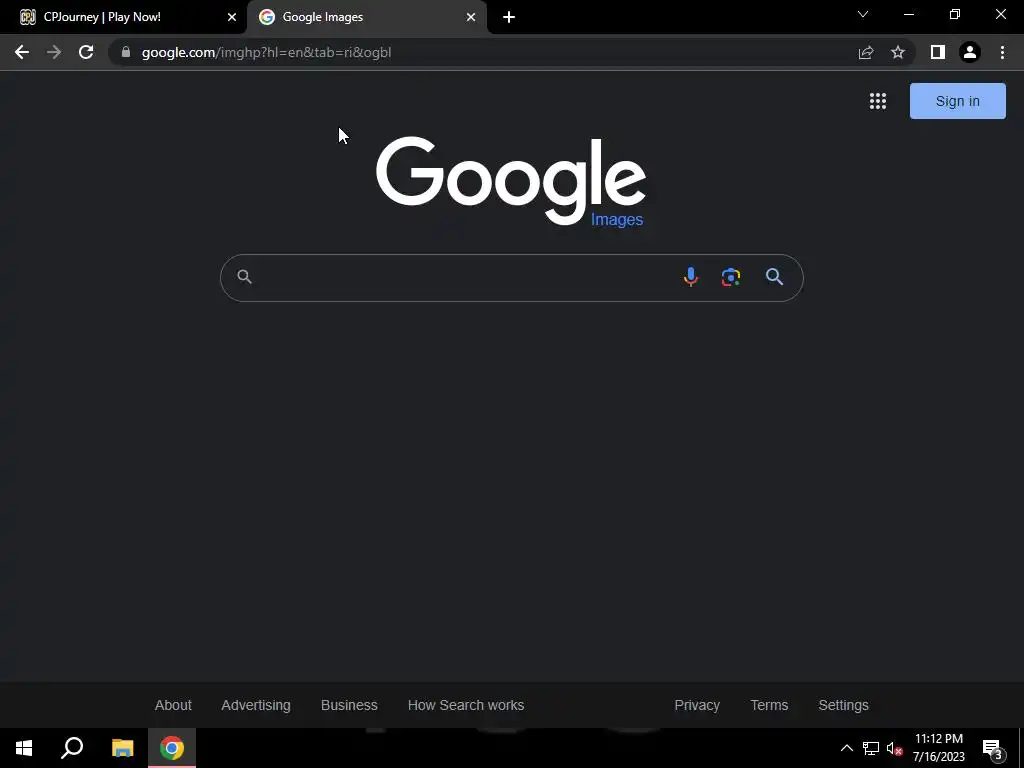Close the Google Images tab
1024x768 pixels.
click(x=471, y=17)
